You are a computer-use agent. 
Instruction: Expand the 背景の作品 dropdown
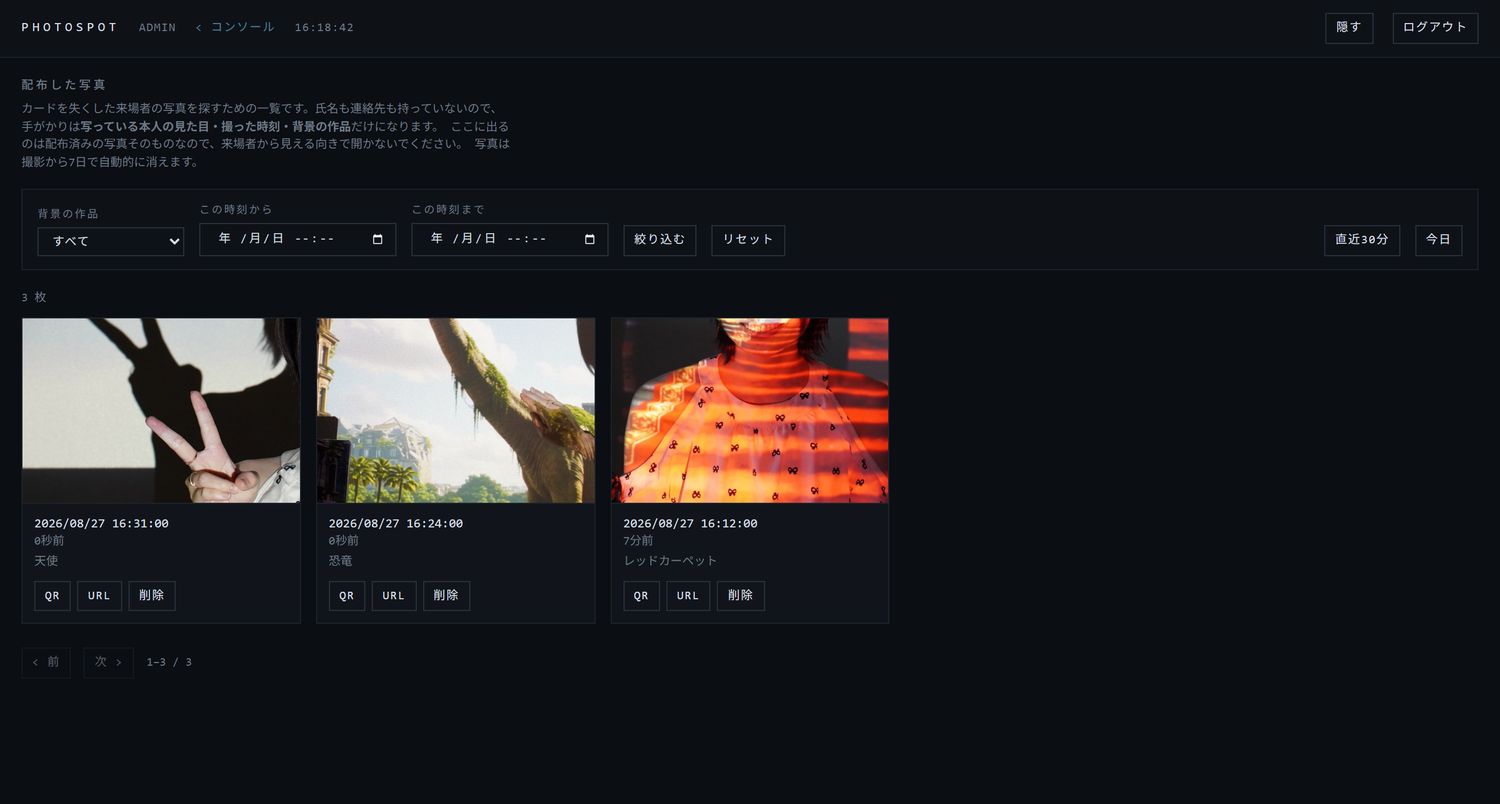click(x=111, y=241)
